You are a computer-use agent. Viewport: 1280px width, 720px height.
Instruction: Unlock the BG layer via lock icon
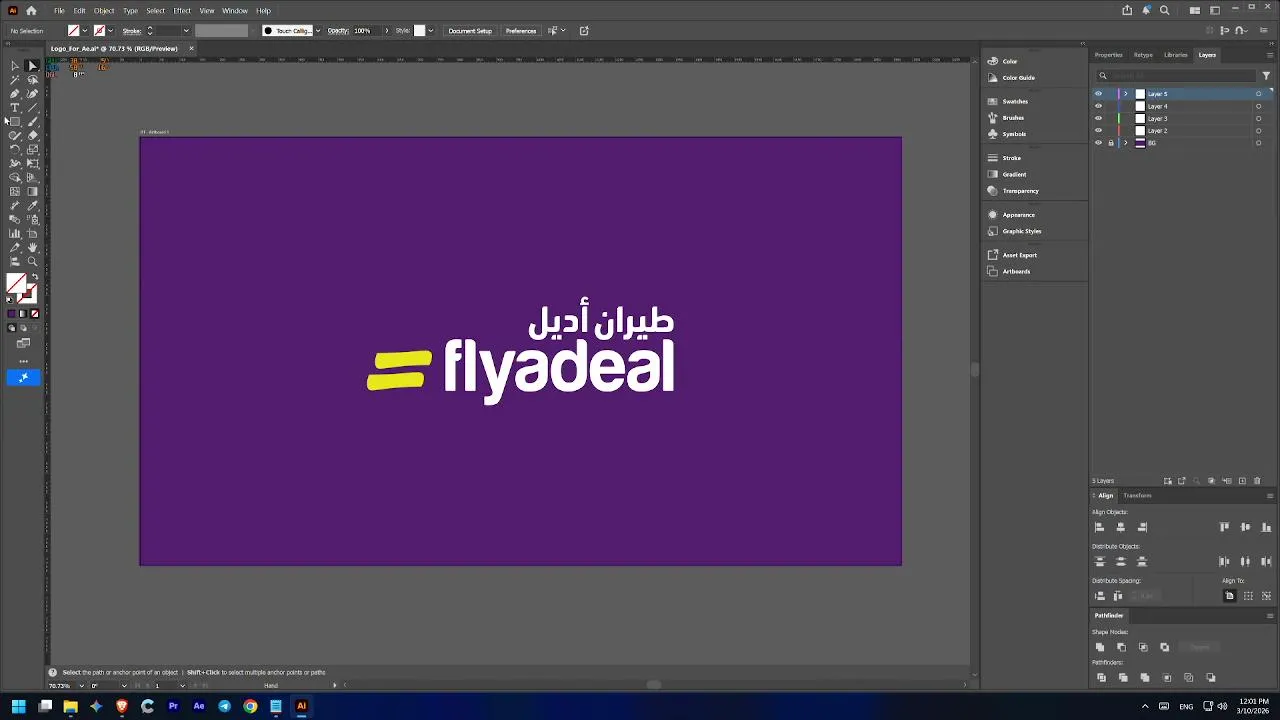point(1110,143)
